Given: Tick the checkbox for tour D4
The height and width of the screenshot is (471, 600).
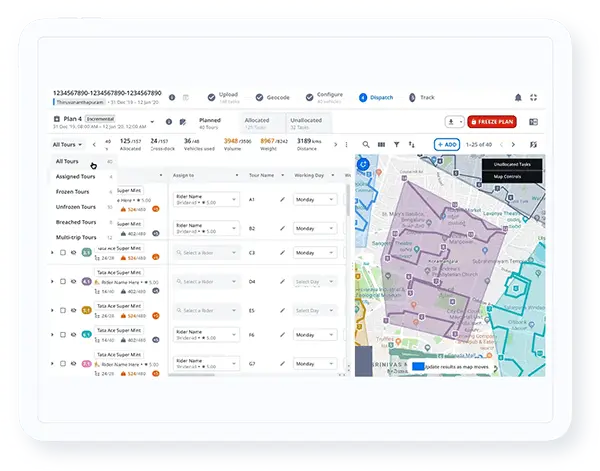Looking at the screenshot, I should tap(63, 282).
